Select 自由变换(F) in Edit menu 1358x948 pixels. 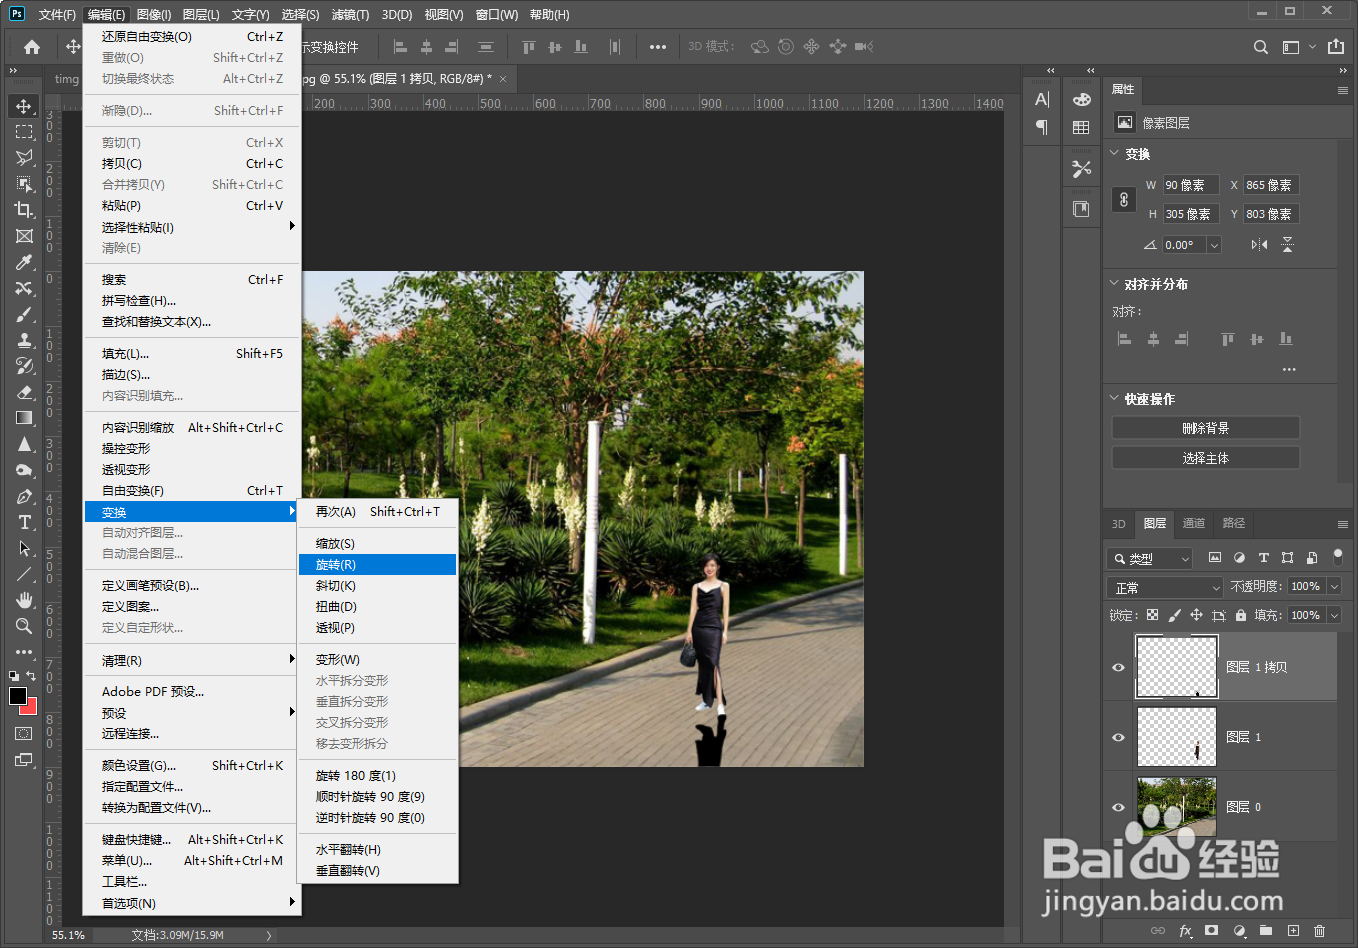point(193,491)
